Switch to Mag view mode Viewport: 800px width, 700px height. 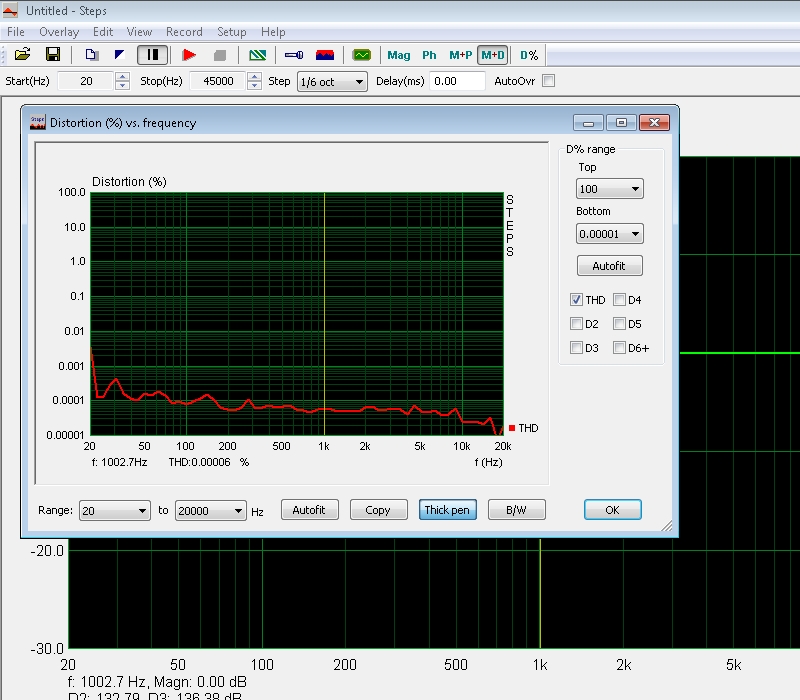398,55
